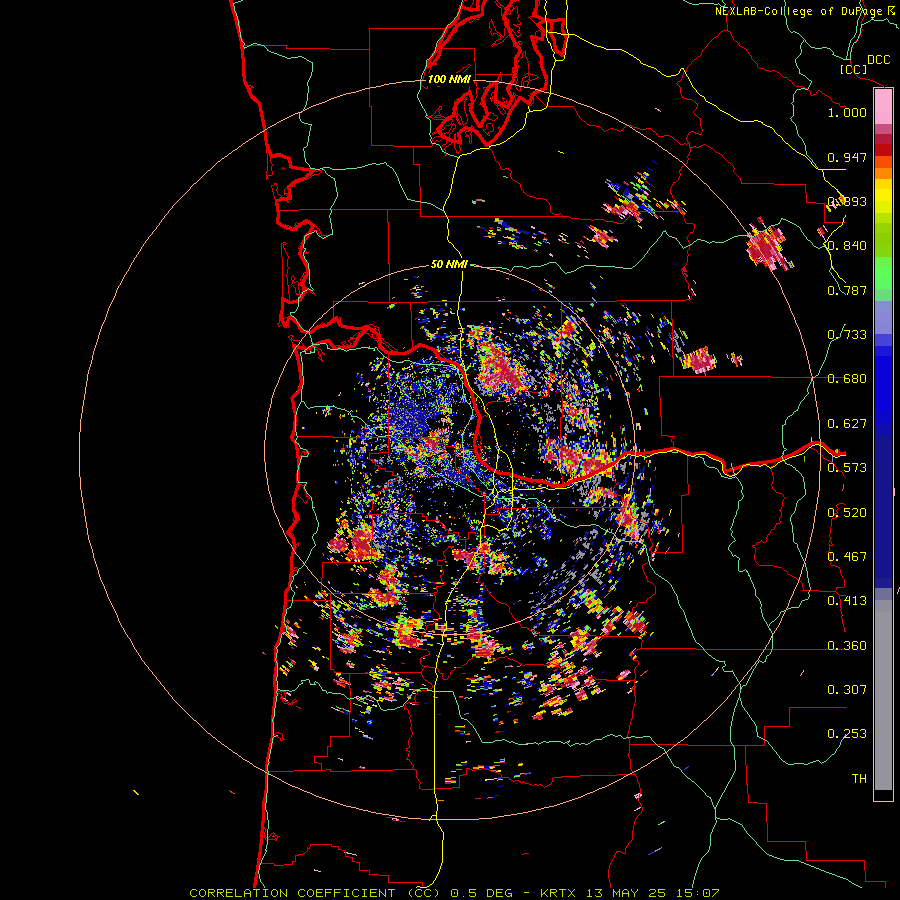Select the 0.680 scale value
The image size is (900, 900).
[847, 379]
